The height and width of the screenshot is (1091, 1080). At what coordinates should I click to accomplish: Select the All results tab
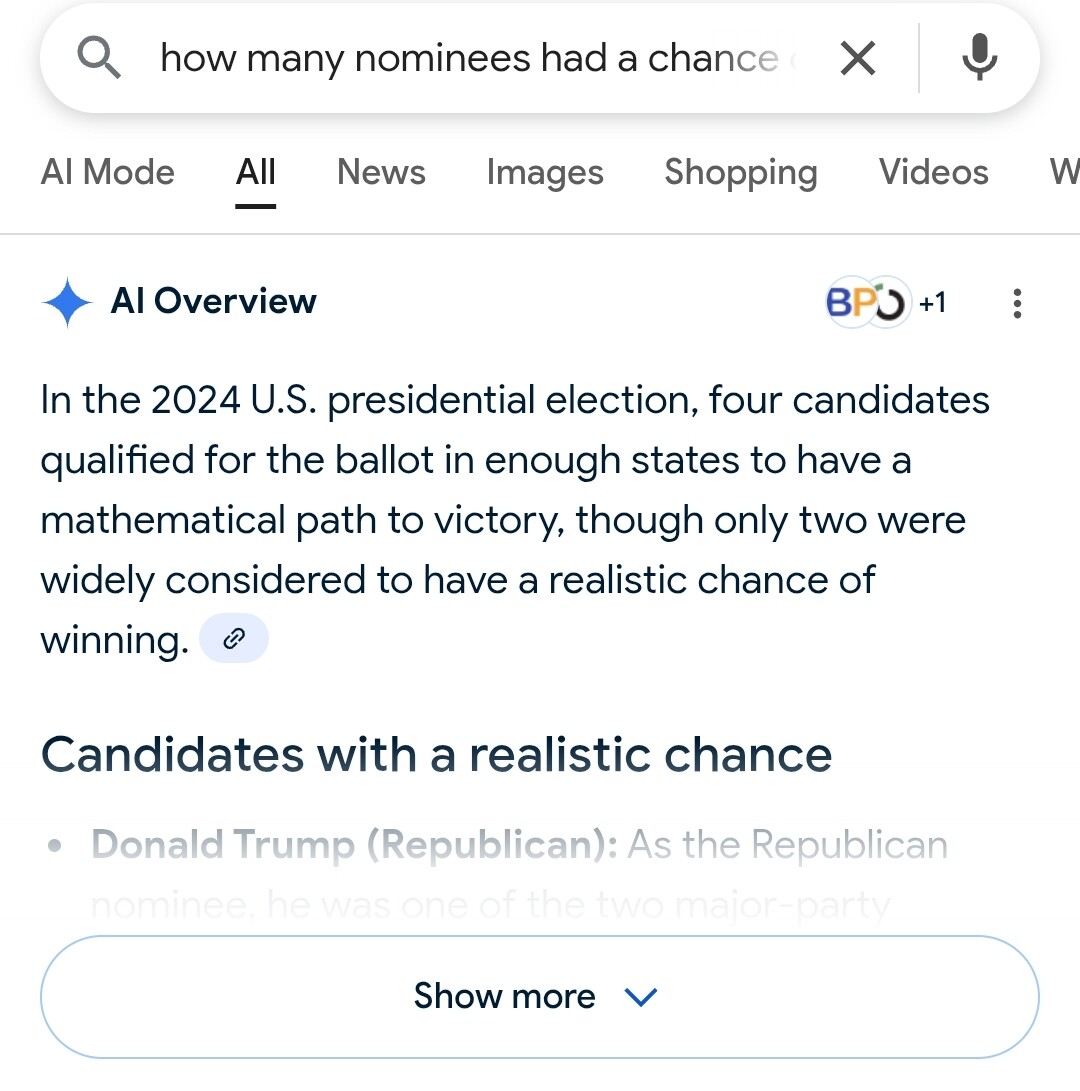pyautogui.click(x=255, y=172)
